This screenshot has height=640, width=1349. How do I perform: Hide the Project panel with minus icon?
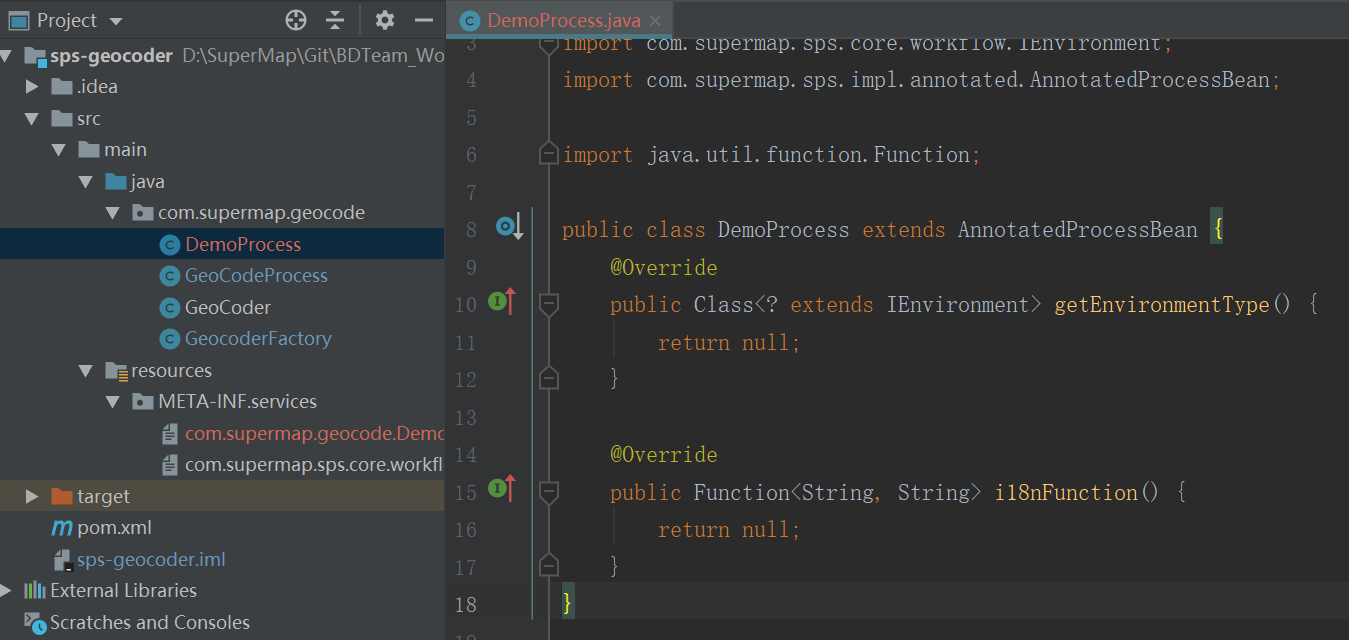coord(424,20)
